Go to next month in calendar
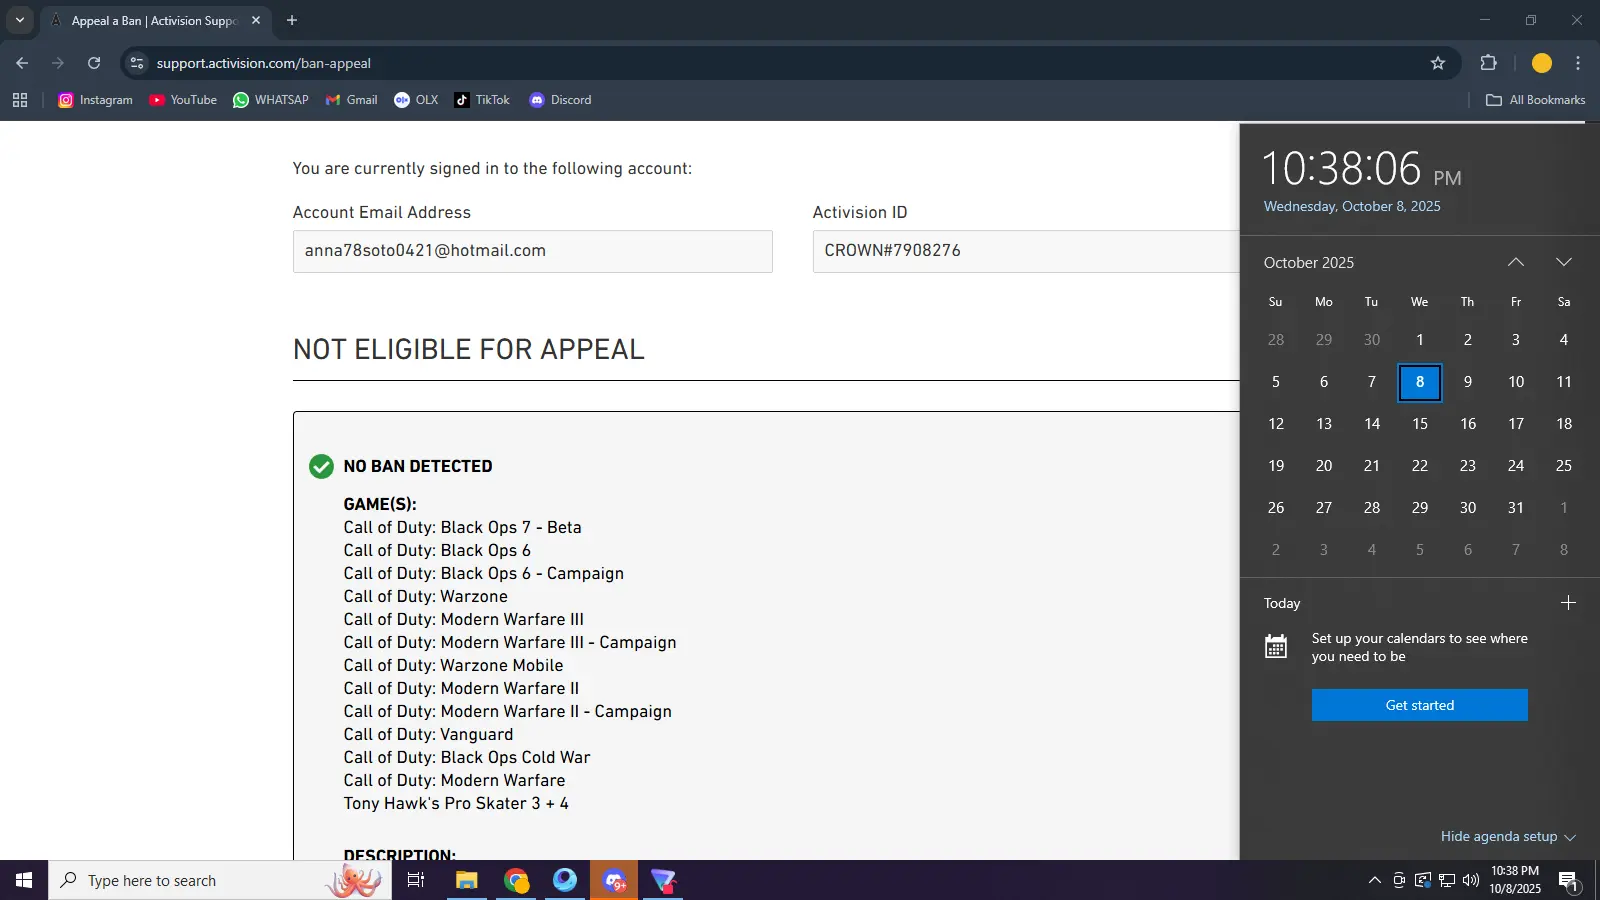This screenshot has height=900, width=1600. pyautogui.click(x=1564, y=262)
